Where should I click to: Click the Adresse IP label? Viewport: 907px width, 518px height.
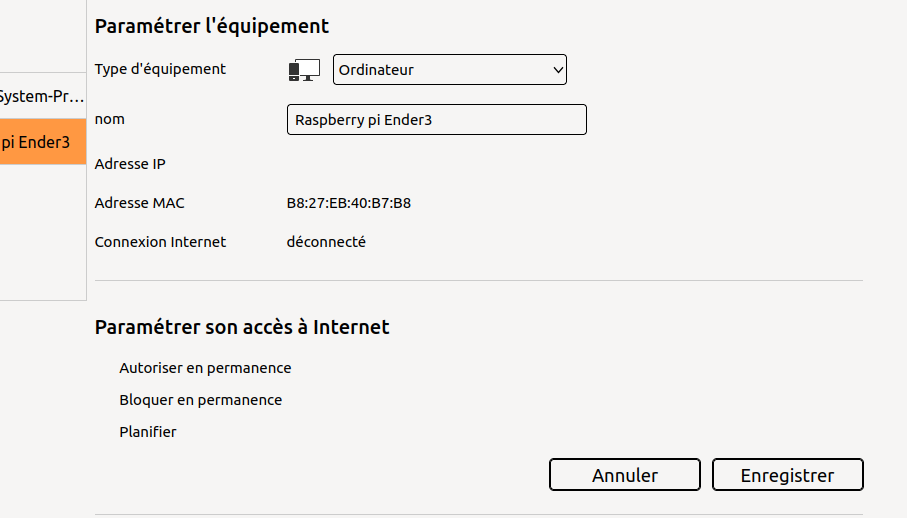pyautogui.click(x=130, y=163)
